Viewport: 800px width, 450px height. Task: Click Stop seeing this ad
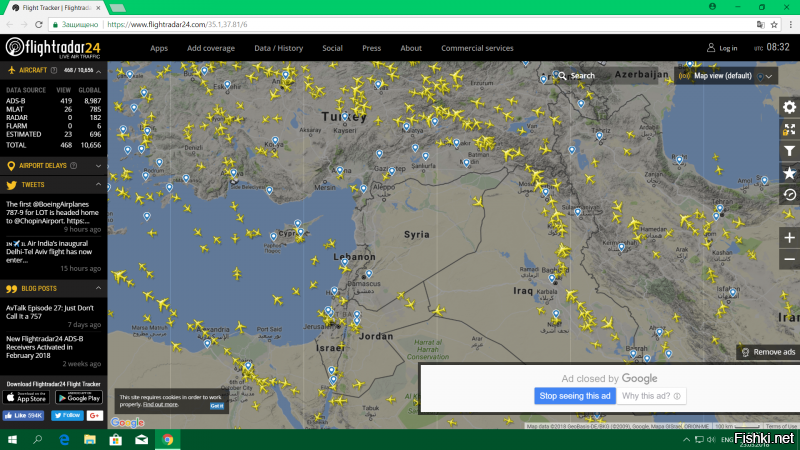coord(575,396)
